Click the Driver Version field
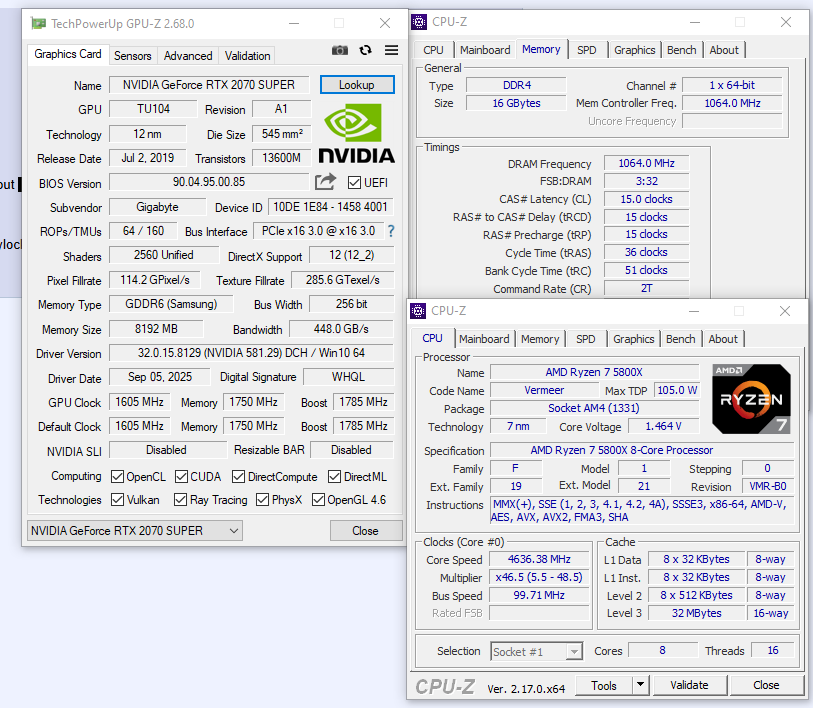This screenshot has height=708, width=813. pyautogui.click(x=251, y=353)
